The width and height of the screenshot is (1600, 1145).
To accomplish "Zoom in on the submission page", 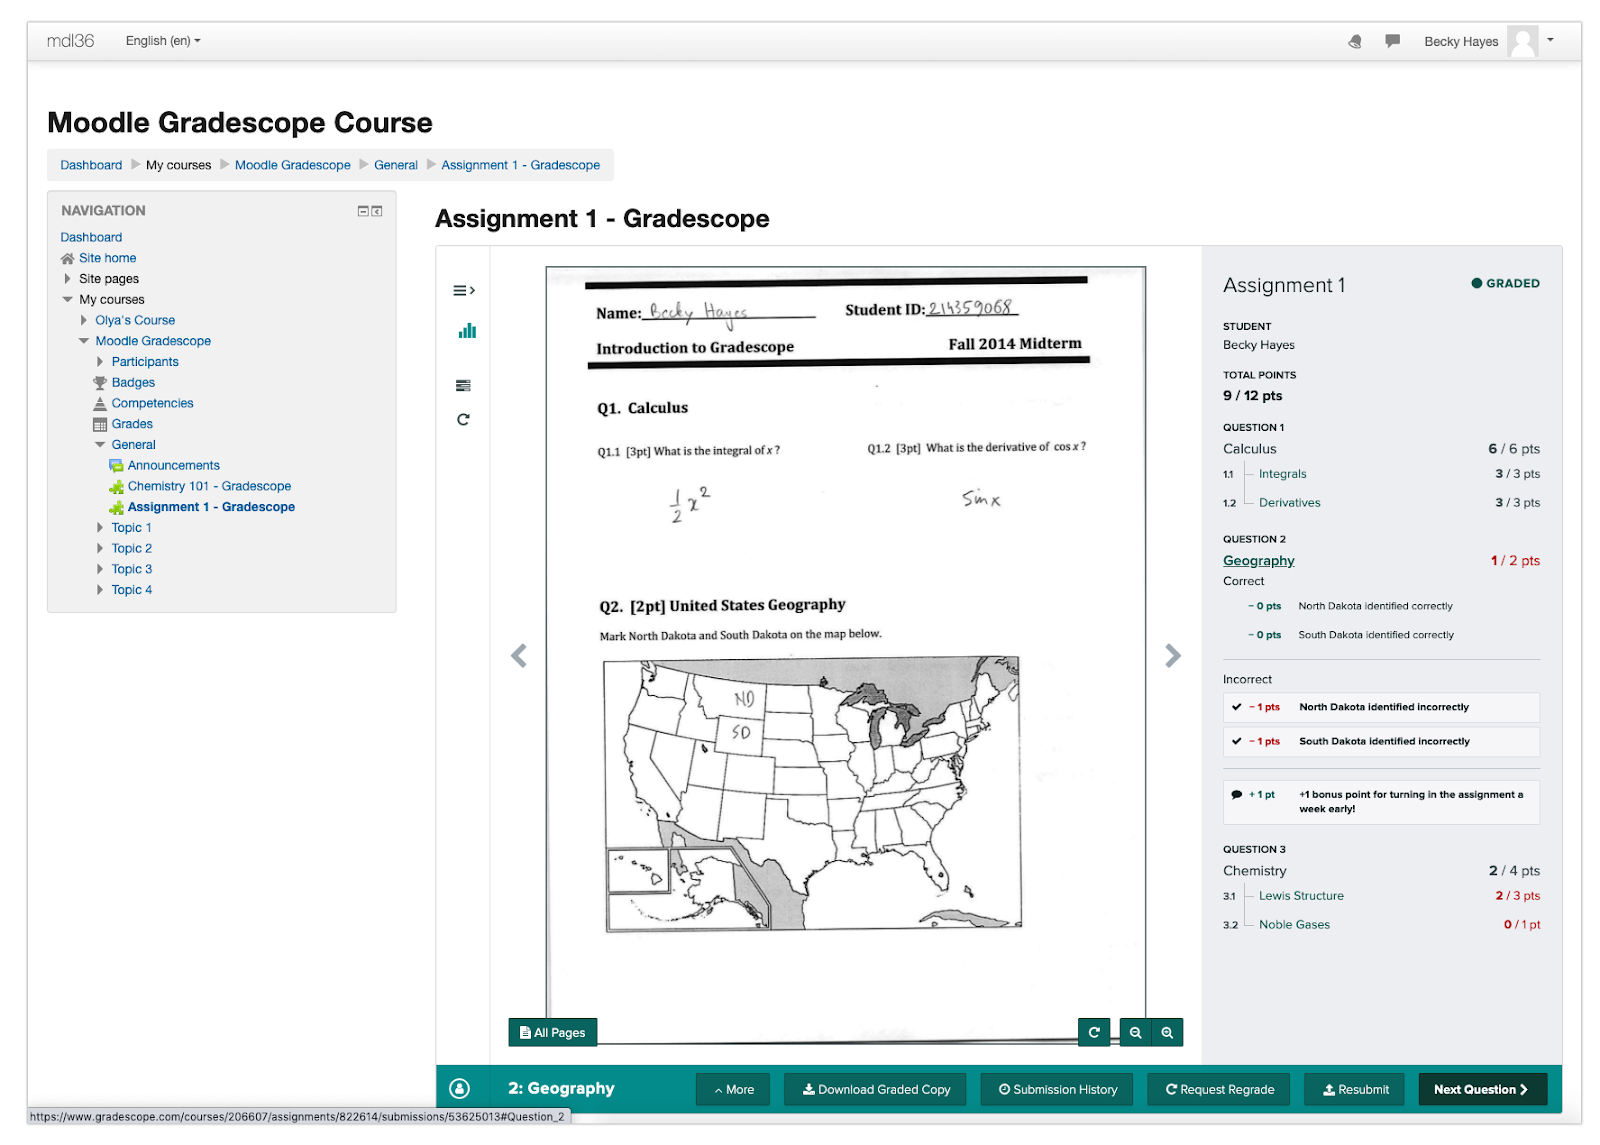I will (x=1167, y=1032).
